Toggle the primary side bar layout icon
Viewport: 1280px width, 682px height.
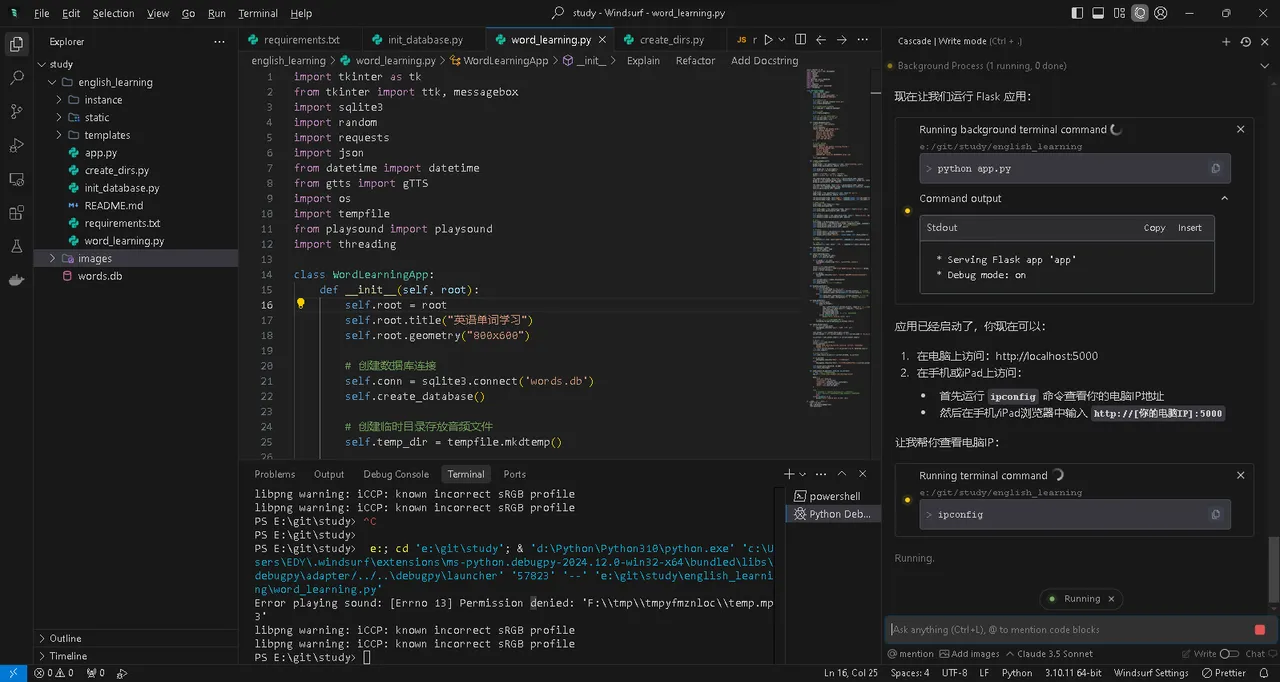pyautogui.click(x=1077, y=13)
